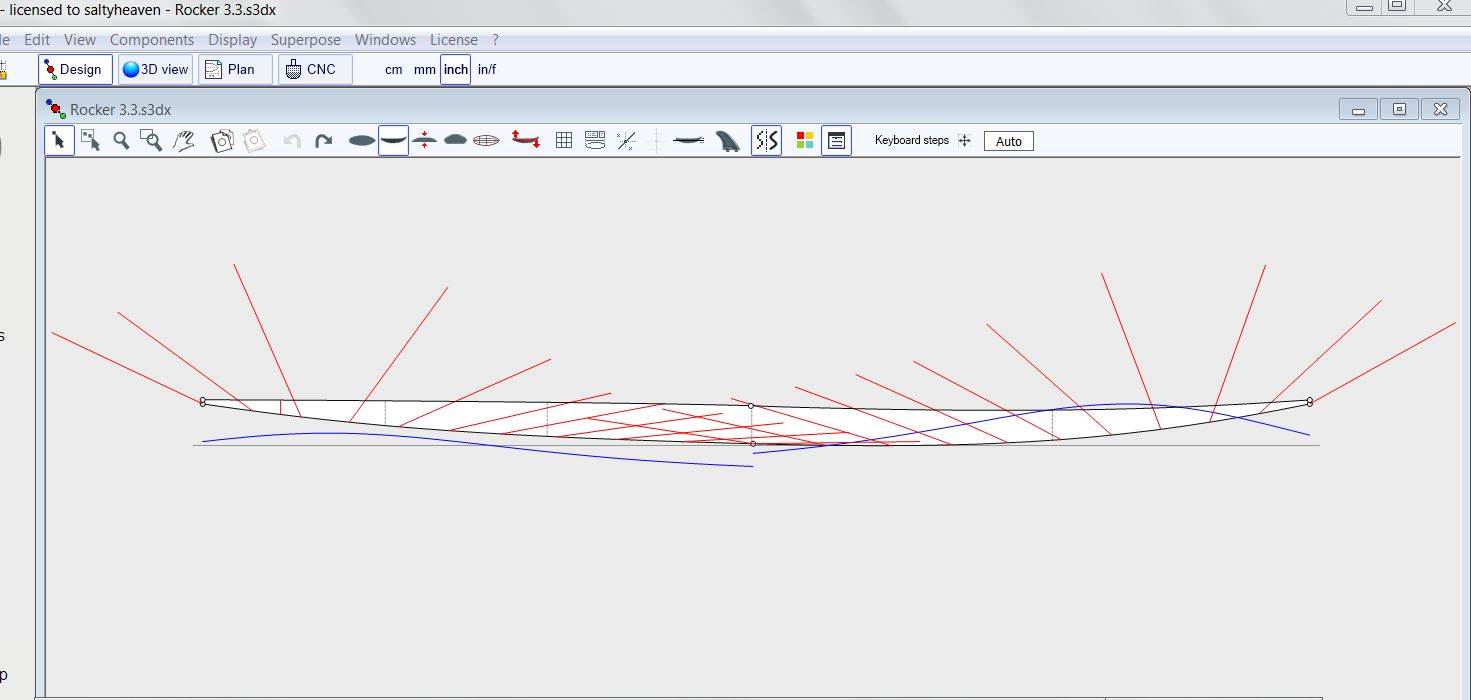The image size is (1471, 700).
Task: Open the fin settings icon
Action: (729, 141)
